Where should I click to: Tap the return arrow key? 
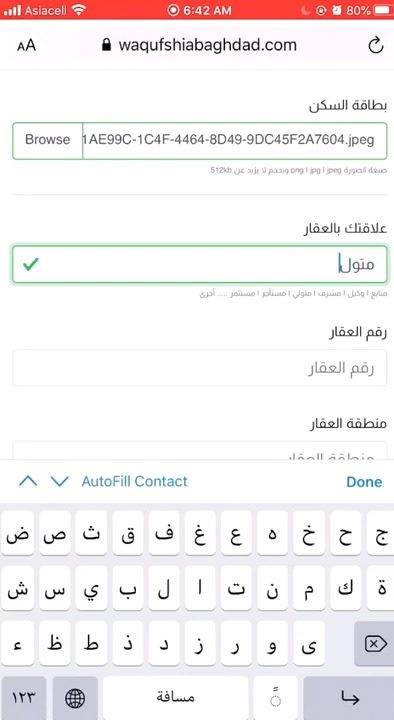click(350, 698)
